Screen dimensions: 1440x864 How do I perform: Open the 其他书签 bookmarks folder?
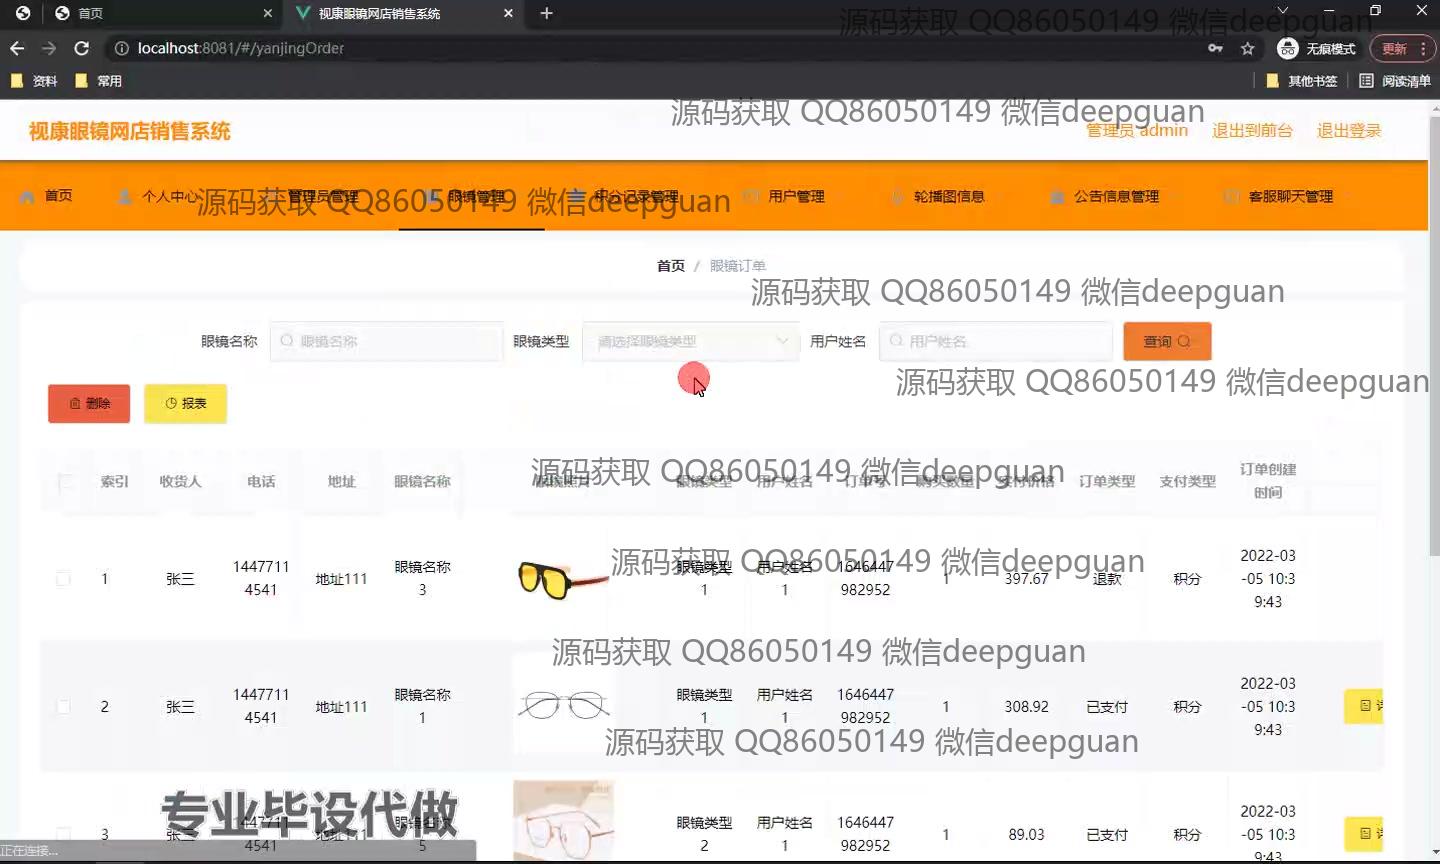coord(1302,81)
